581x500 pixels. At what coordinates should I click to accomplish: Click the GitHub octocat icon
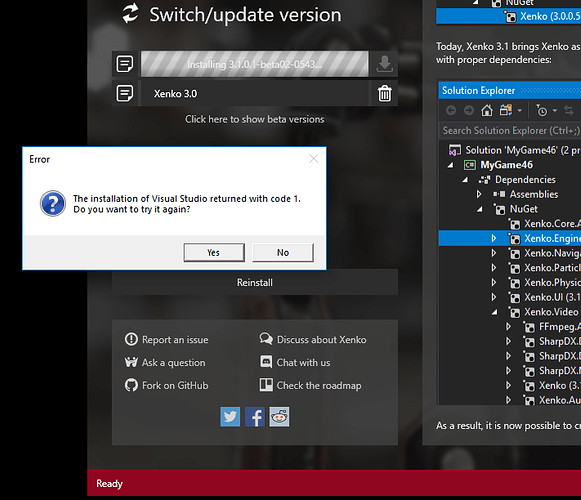(x=131, y=385)
